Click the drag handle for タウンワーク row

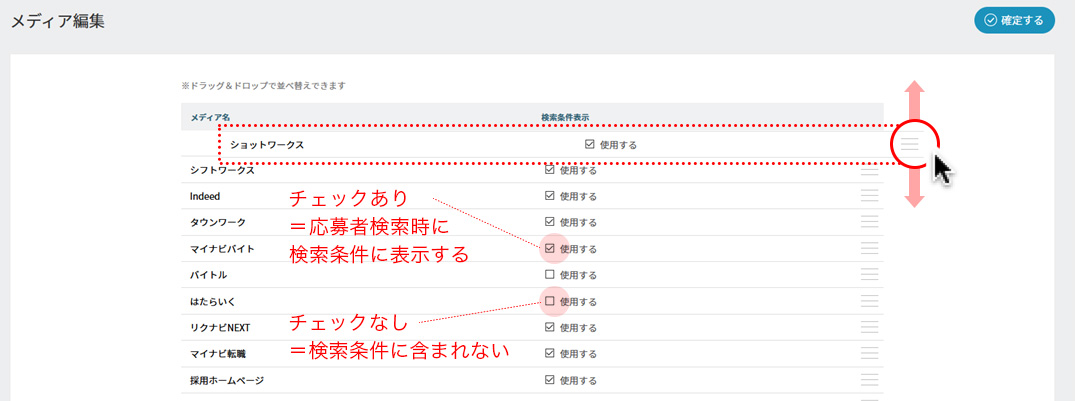point(869,222)
